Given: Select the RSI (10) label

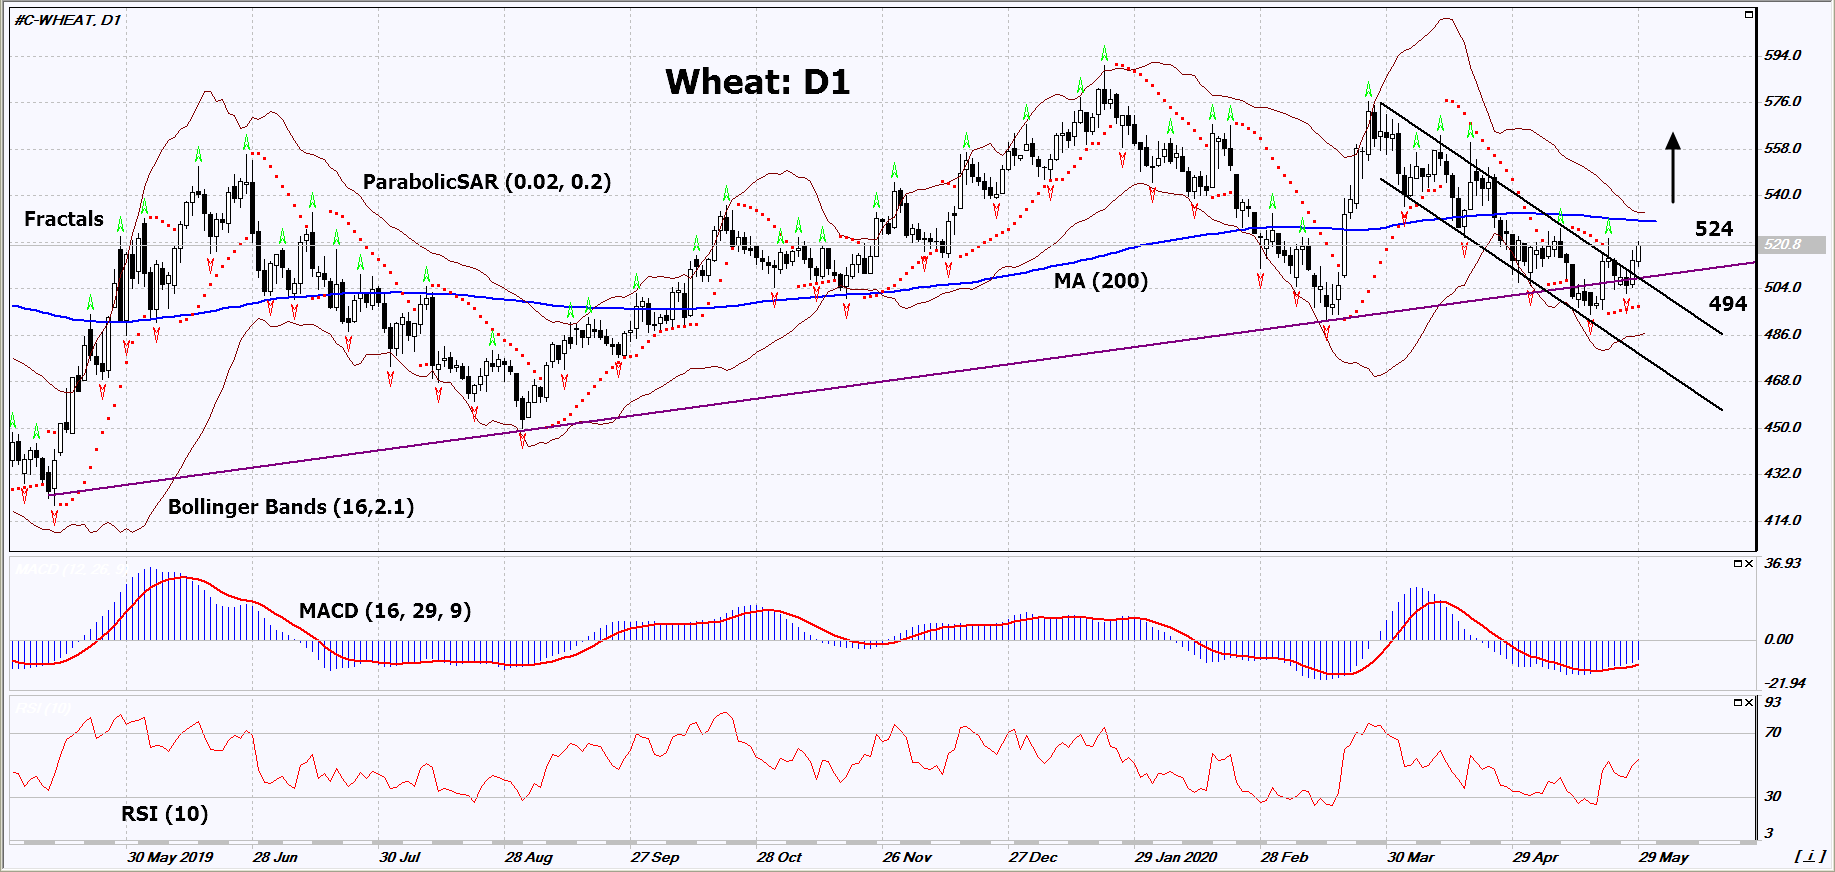Looking at the screenshot, I should (164, 813).
